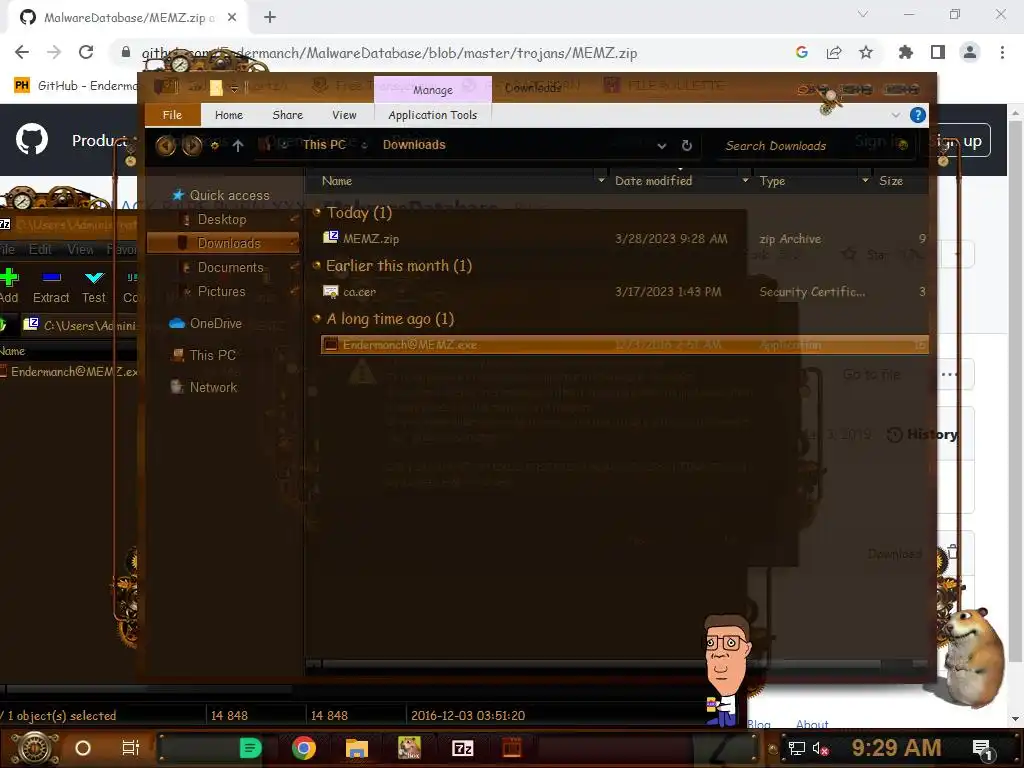1024x768 pixels.
Task: Open the new Chrome tab button
Action: click(x=270, y=18)
